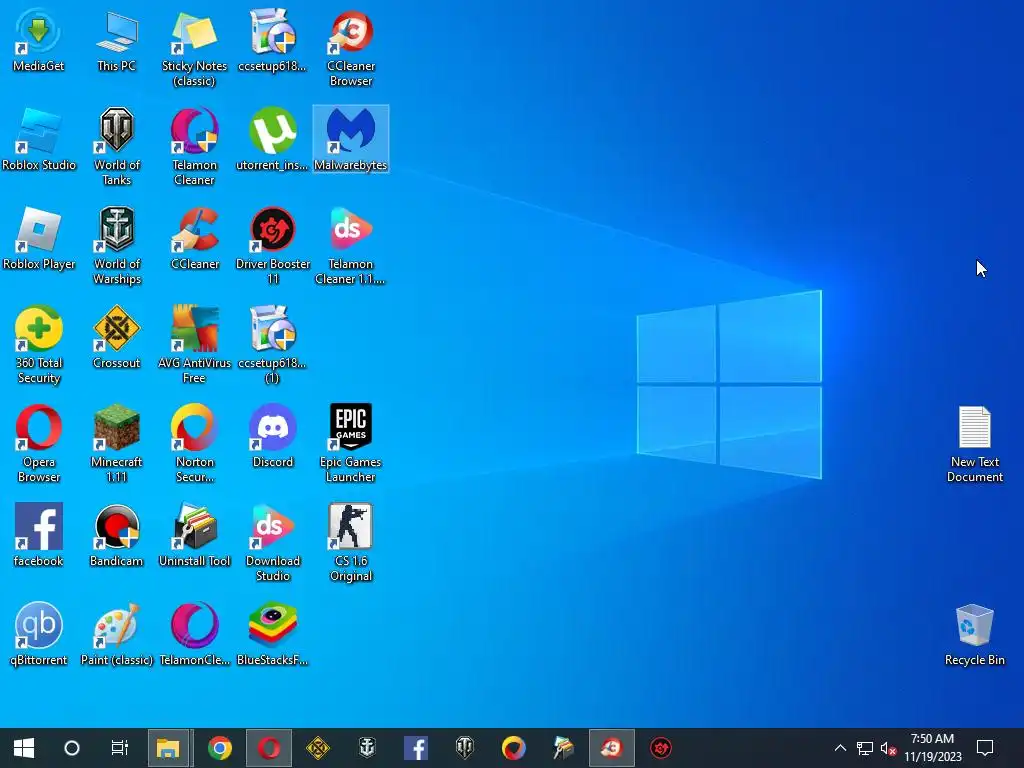The height and width of the screenshot is (768, 1024).
Task: Select the Norton Secur... desktop shortcut
Action: [x=195, y=445]
